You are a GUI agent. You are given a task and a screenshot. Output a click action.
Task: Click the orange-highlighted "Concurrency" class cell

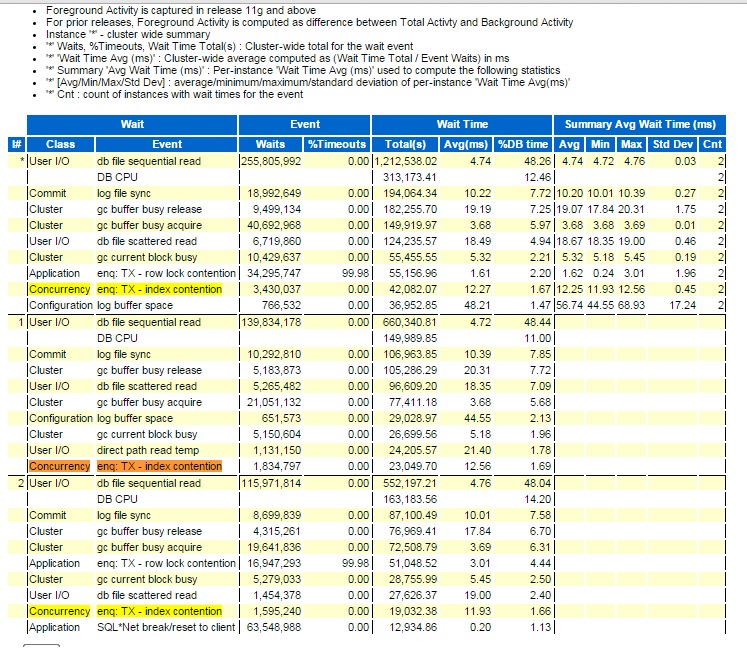(59, 467)
